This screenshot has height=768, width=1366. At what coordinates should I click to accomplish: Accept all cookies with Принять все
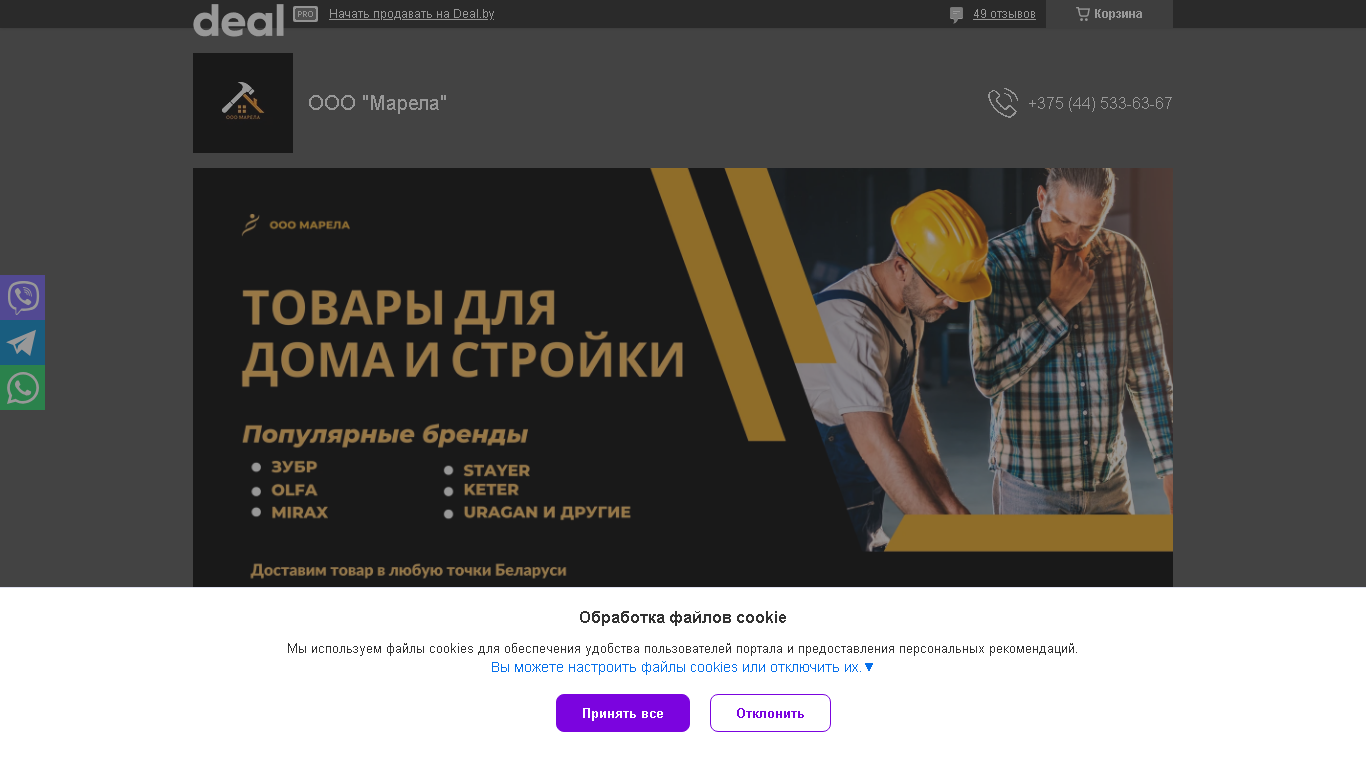[623, 713]
